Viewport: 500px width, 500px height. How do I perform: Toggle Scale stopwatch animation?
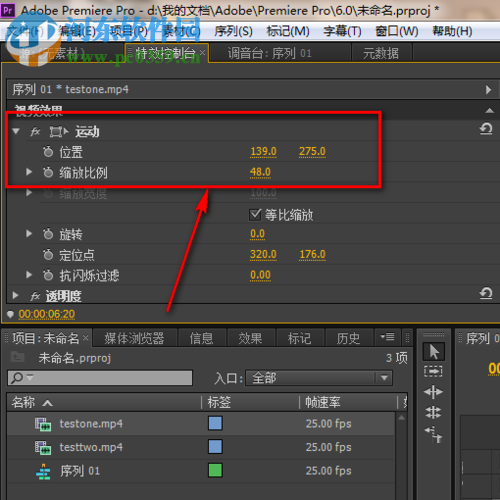point(48,172)
